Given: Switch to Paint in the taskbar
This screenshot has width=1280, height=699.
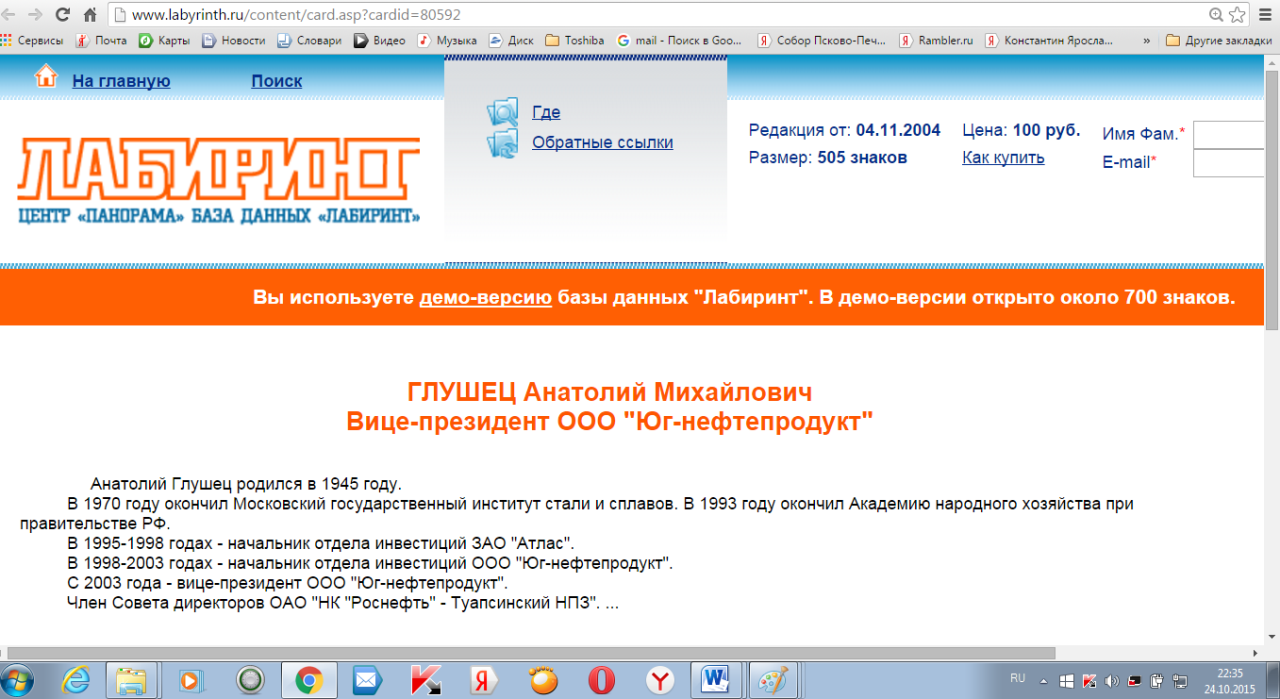Looking at the screenshot, I should tap(774, 681).
